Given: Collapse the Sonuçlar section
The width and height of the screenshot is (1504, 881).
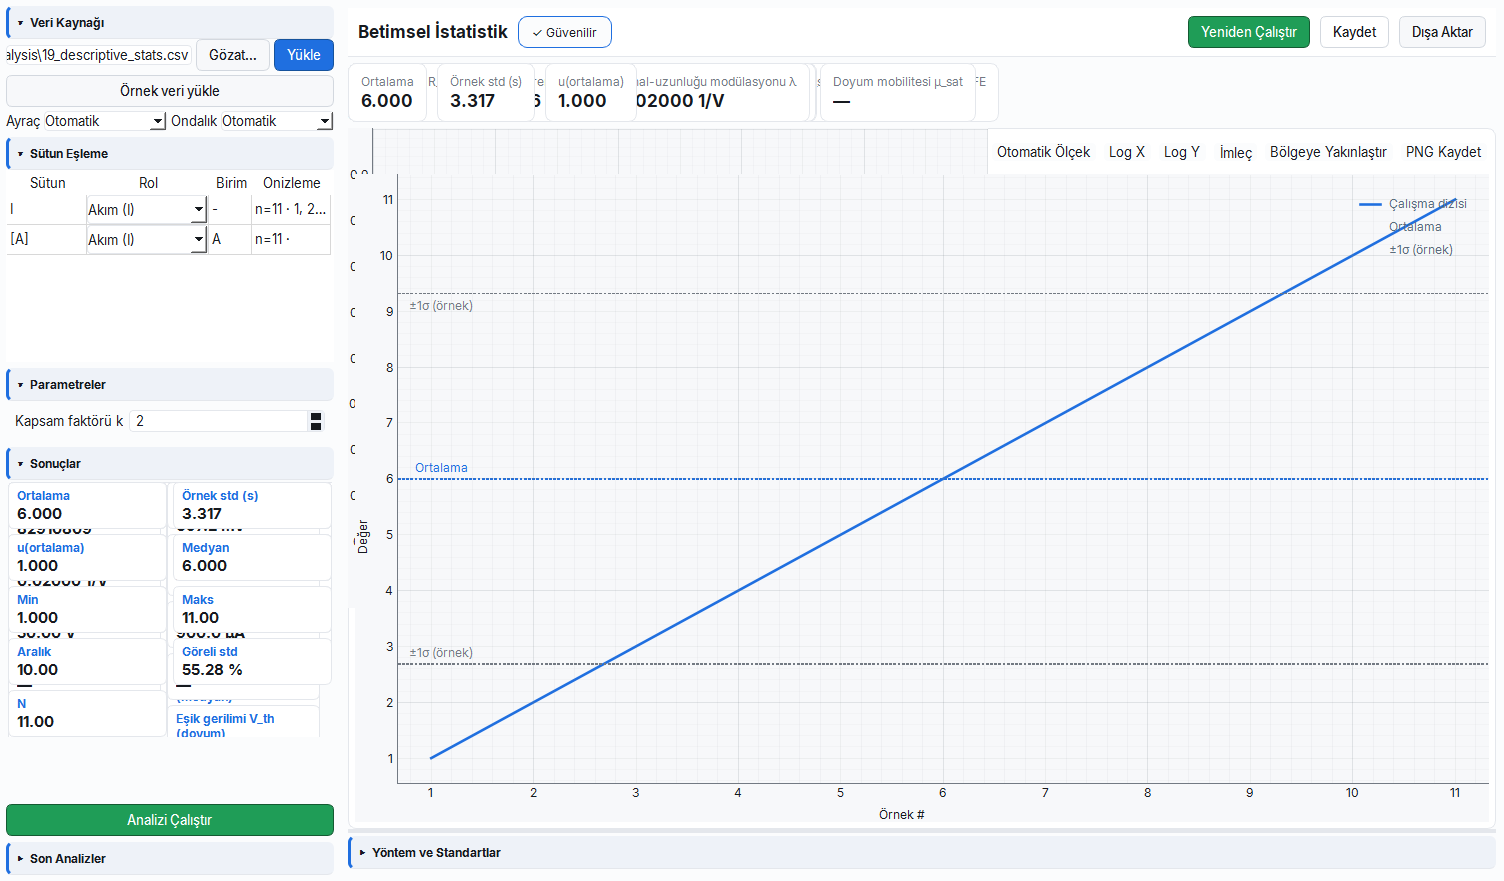Looking at the screenshot, I should tap(170, 463).
